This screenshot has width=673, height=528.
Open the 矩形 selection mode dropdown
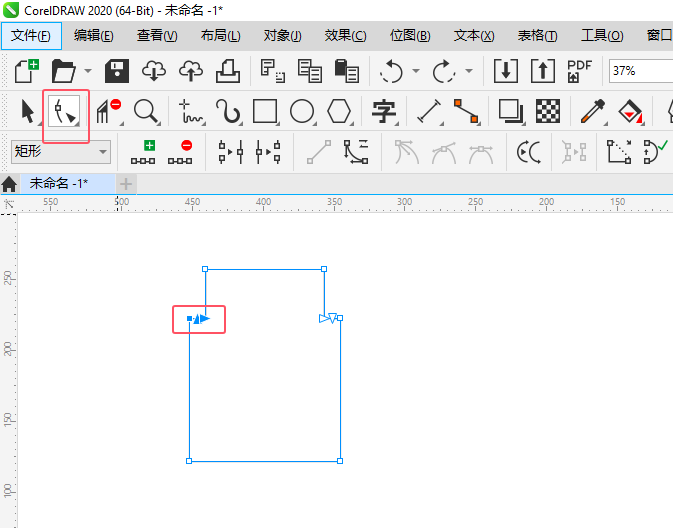(x=61, y=152)
